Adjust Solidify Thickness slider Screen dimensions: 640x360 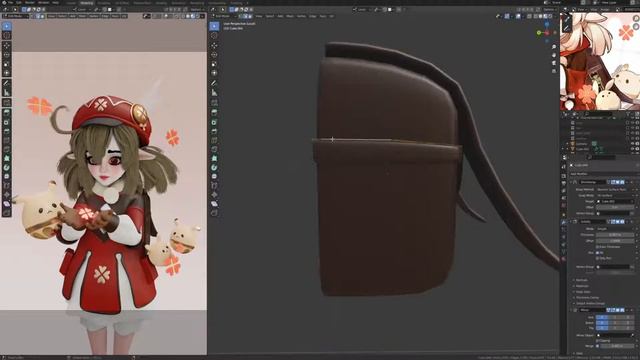pos(615,235)
